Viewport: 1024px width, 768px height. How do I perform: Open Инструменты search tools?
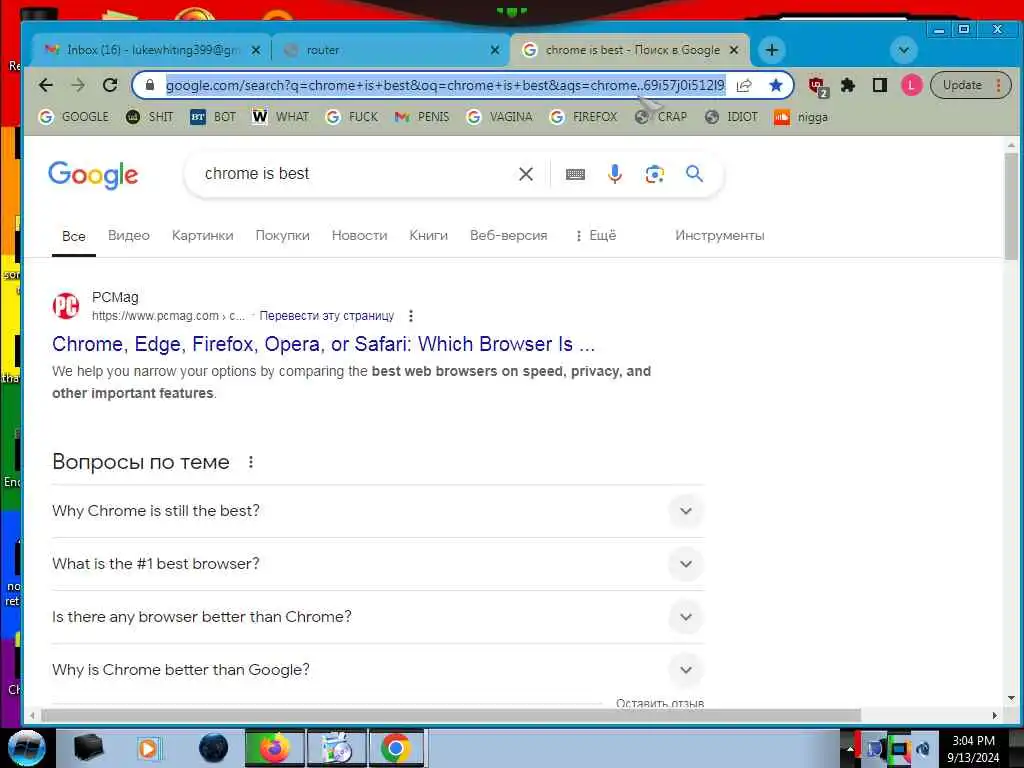tap(720, 236)
